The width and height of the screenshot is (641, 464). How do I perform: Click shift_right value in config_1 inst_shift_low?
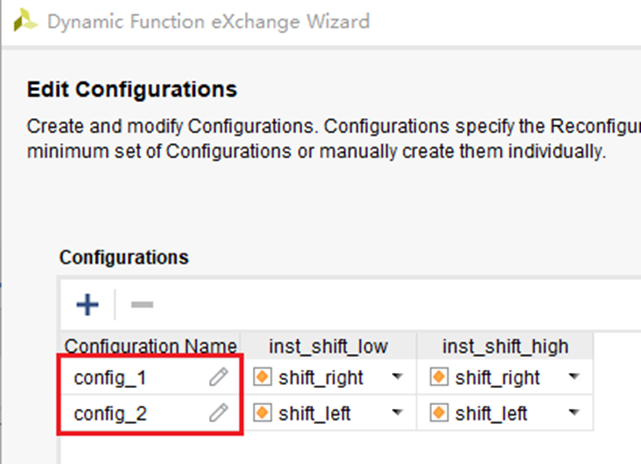click(x=321, y=378)
